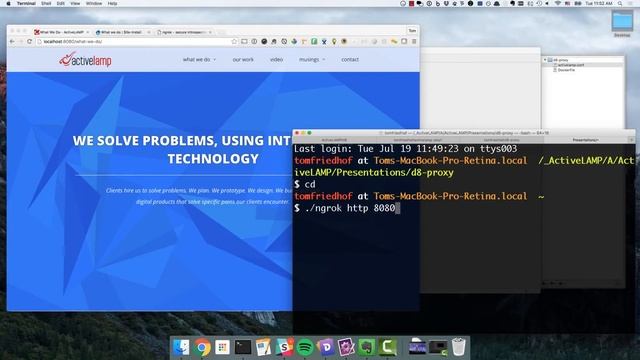Click the lightbulb extension icon in Chrome

pos(334,42)
